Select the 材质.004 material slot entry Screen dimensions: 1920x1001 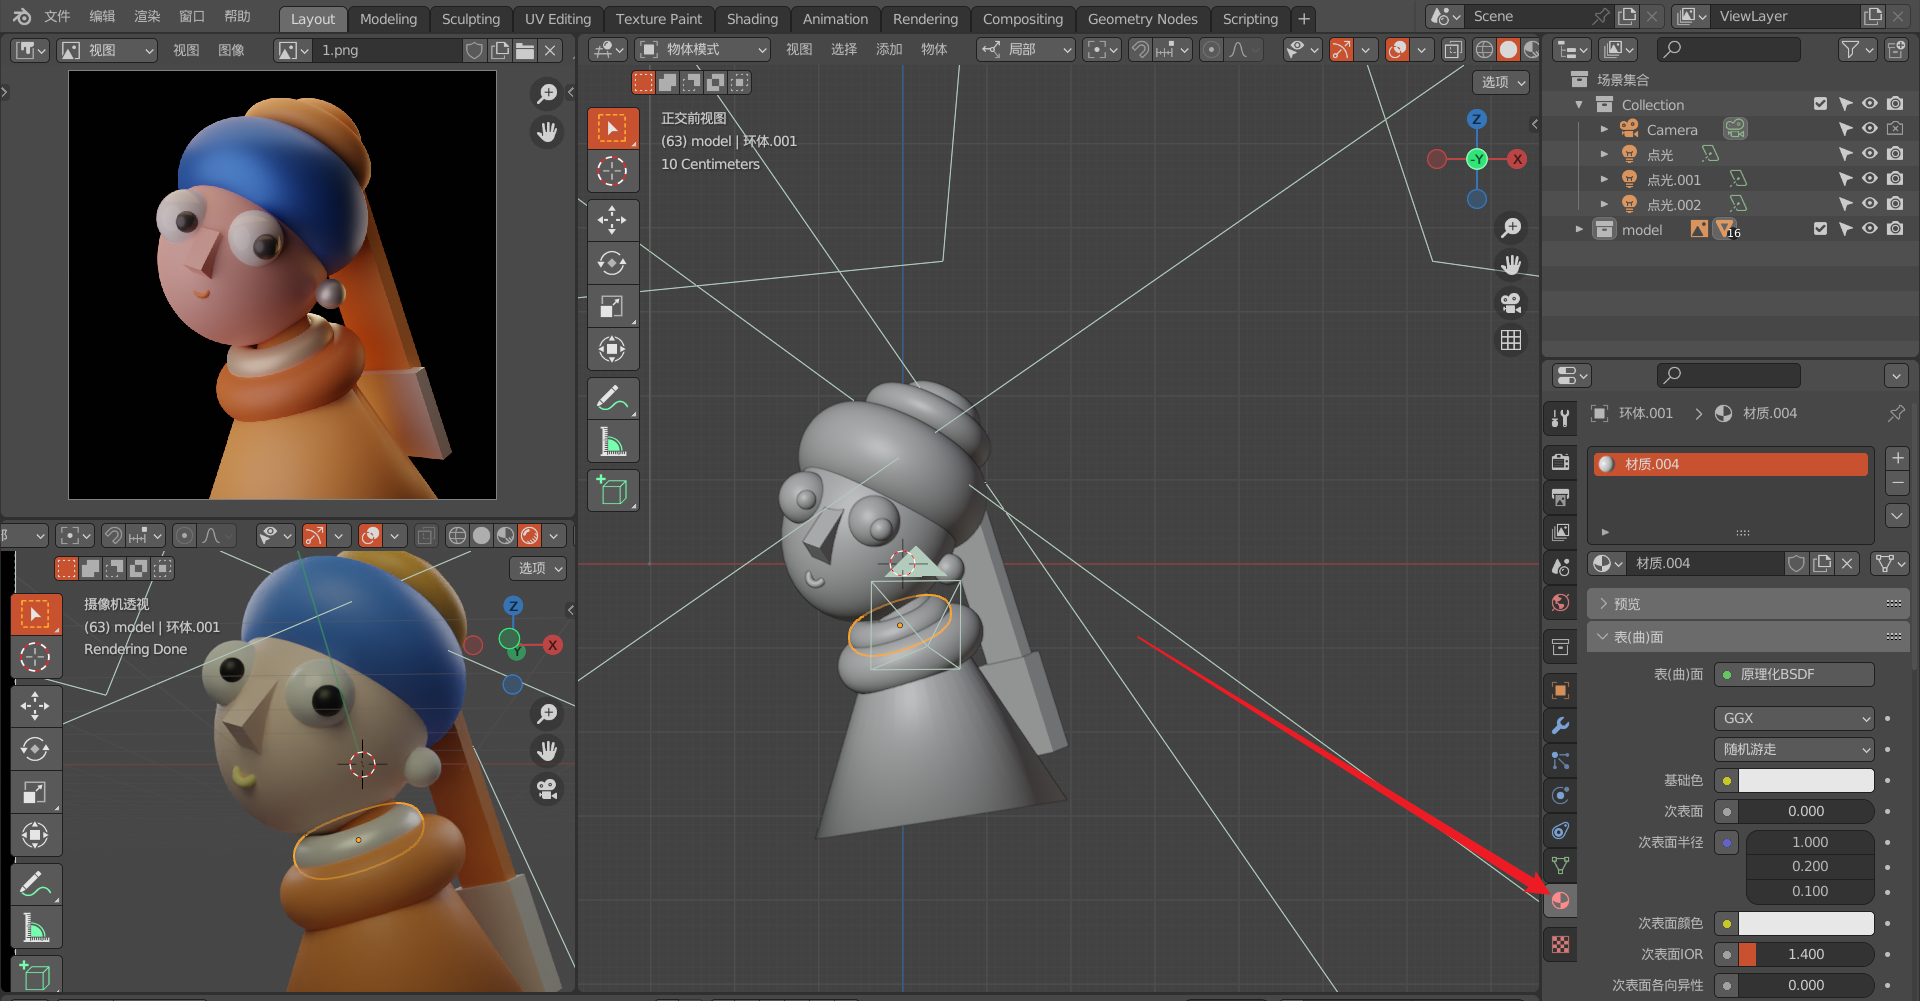tap(1730, 464)
